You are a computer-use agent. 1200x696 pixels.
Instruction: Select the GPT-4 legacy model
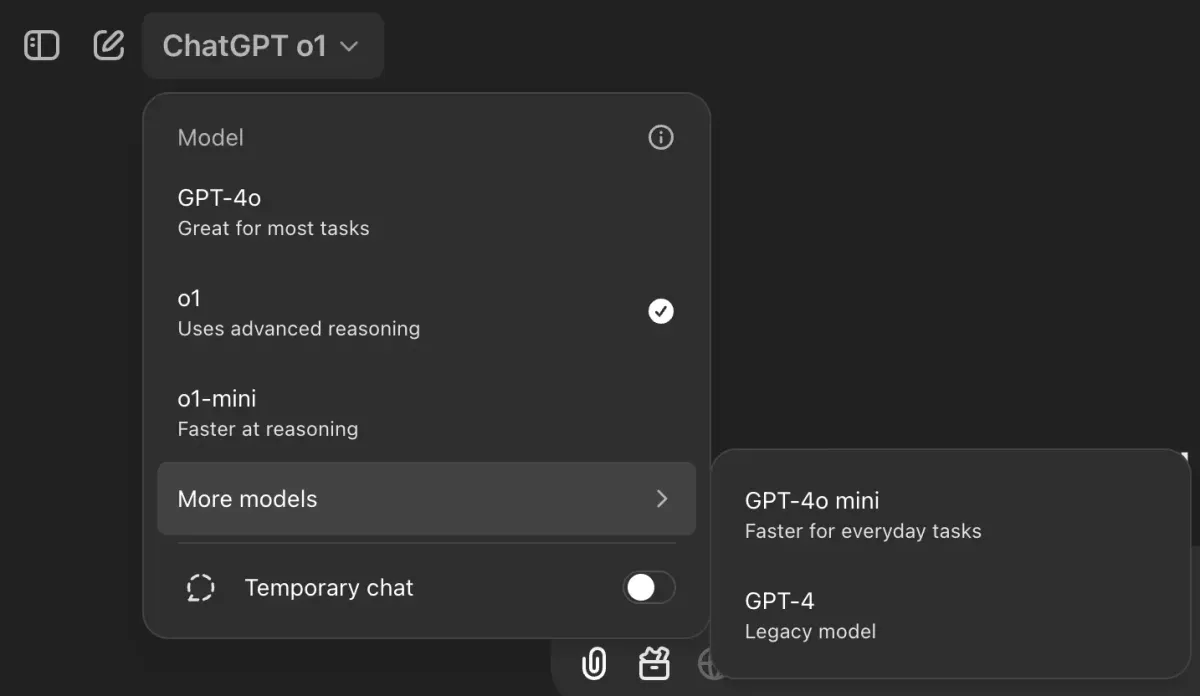pyautogui.click(x=810, y=615)
